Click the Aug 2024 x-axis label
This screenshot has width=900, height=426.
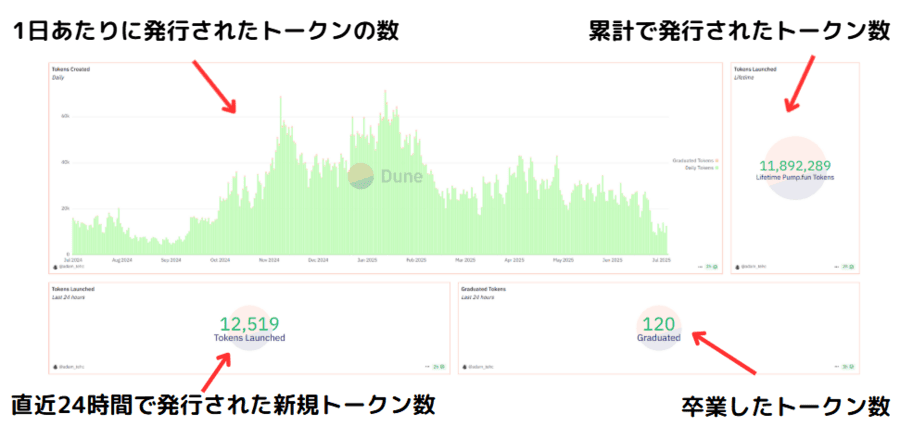click(122, 260)
